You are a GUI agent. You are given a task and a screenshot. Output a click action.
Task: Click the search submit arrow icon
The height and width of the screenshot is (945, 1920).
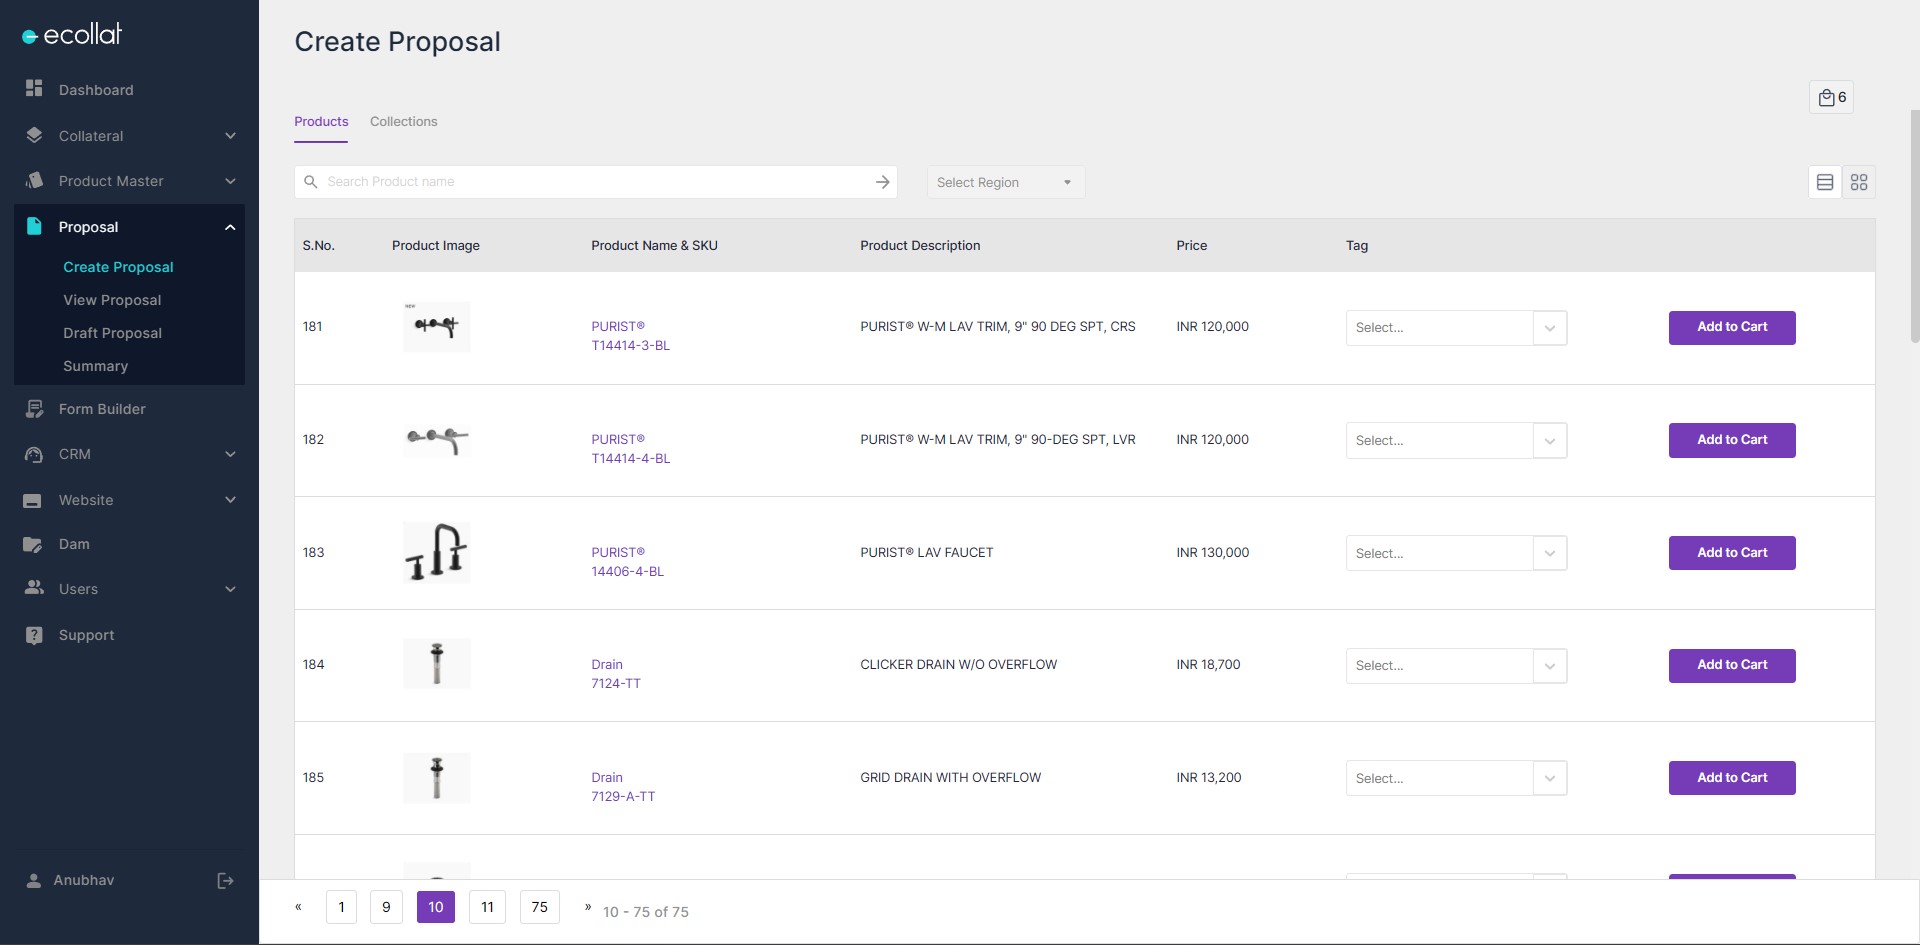pyautogui.click(x=882, y=182)
